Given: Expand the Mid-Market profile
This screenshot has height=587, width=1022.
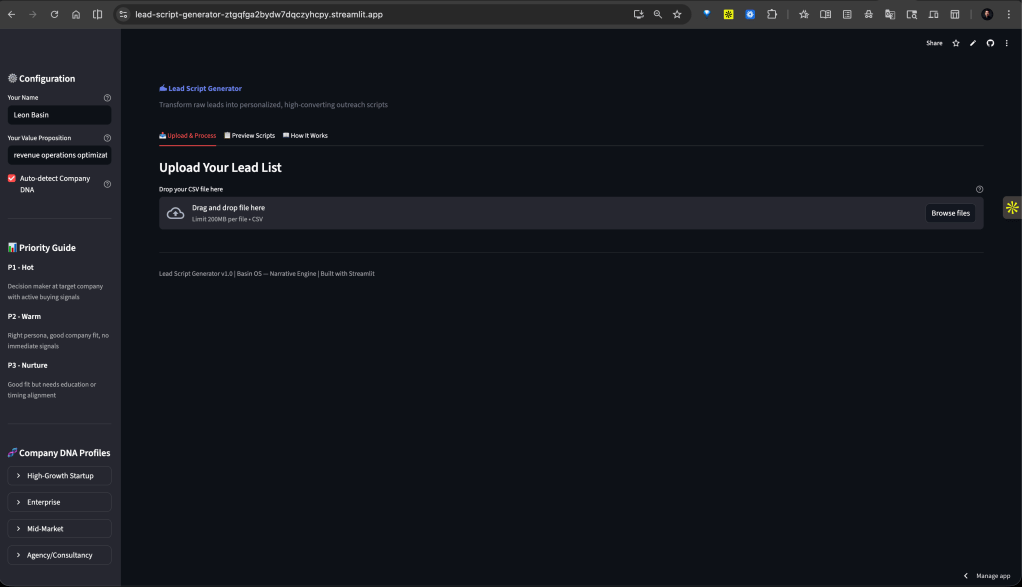Looking at the screenshot, I should (59, 528).
